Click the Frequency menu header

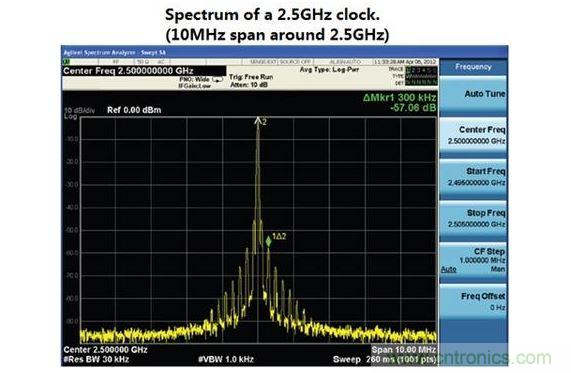point(473,67)
